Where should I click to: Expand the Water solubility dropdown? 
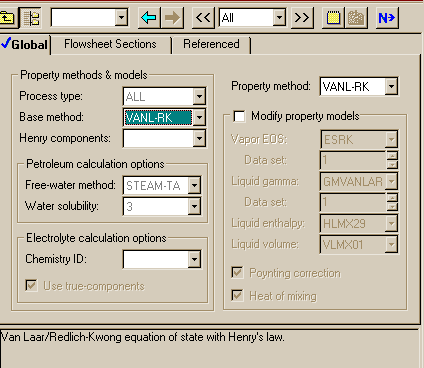click(194, 206)
